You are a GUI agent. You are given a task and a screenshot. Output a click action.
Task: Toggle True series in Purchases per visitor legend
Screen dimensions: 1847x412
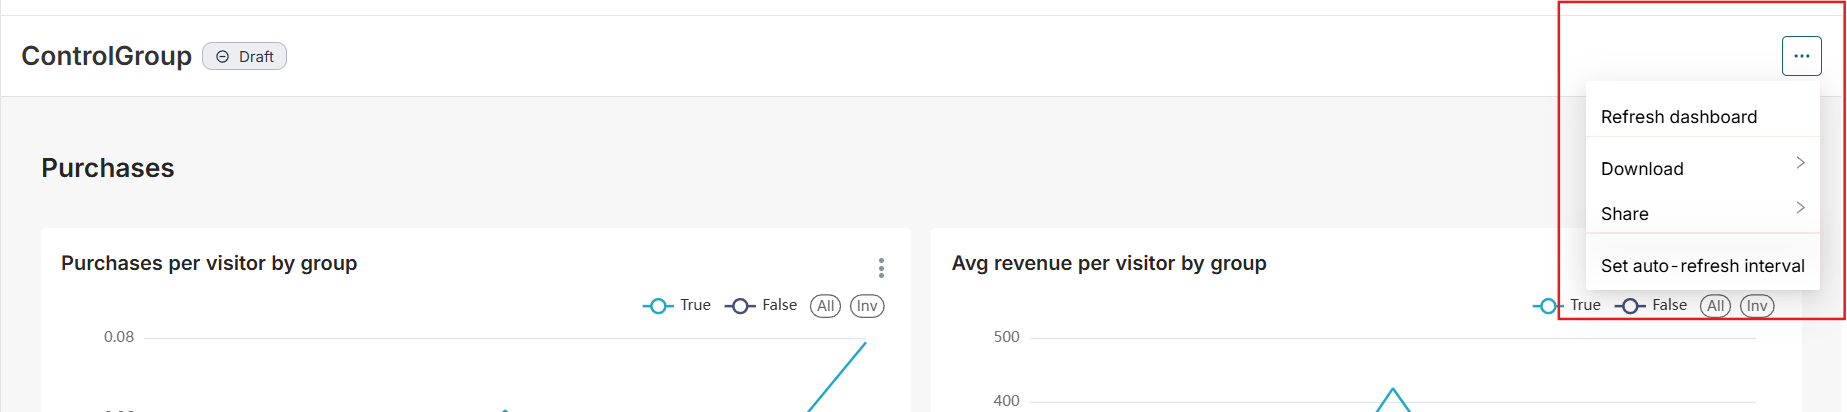tap(677, 305)
